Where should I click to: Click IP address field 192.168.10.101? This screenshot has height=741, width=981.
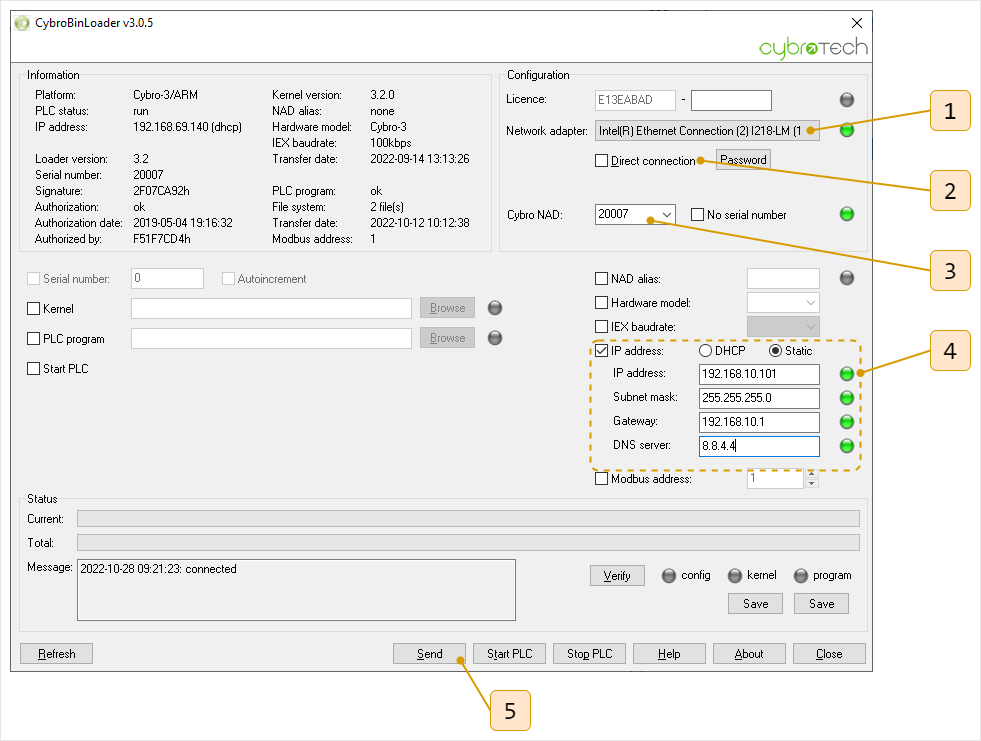(759, 374)
